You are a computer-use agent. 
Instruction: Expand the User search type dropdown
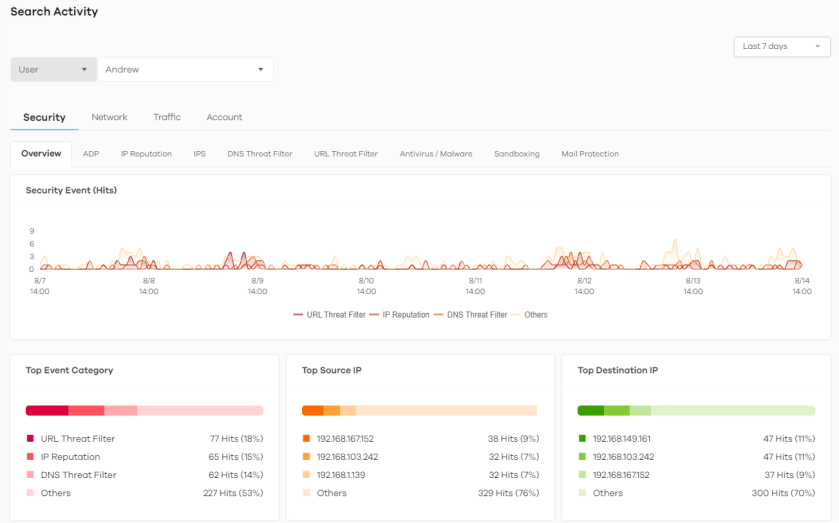coord(54,70)
